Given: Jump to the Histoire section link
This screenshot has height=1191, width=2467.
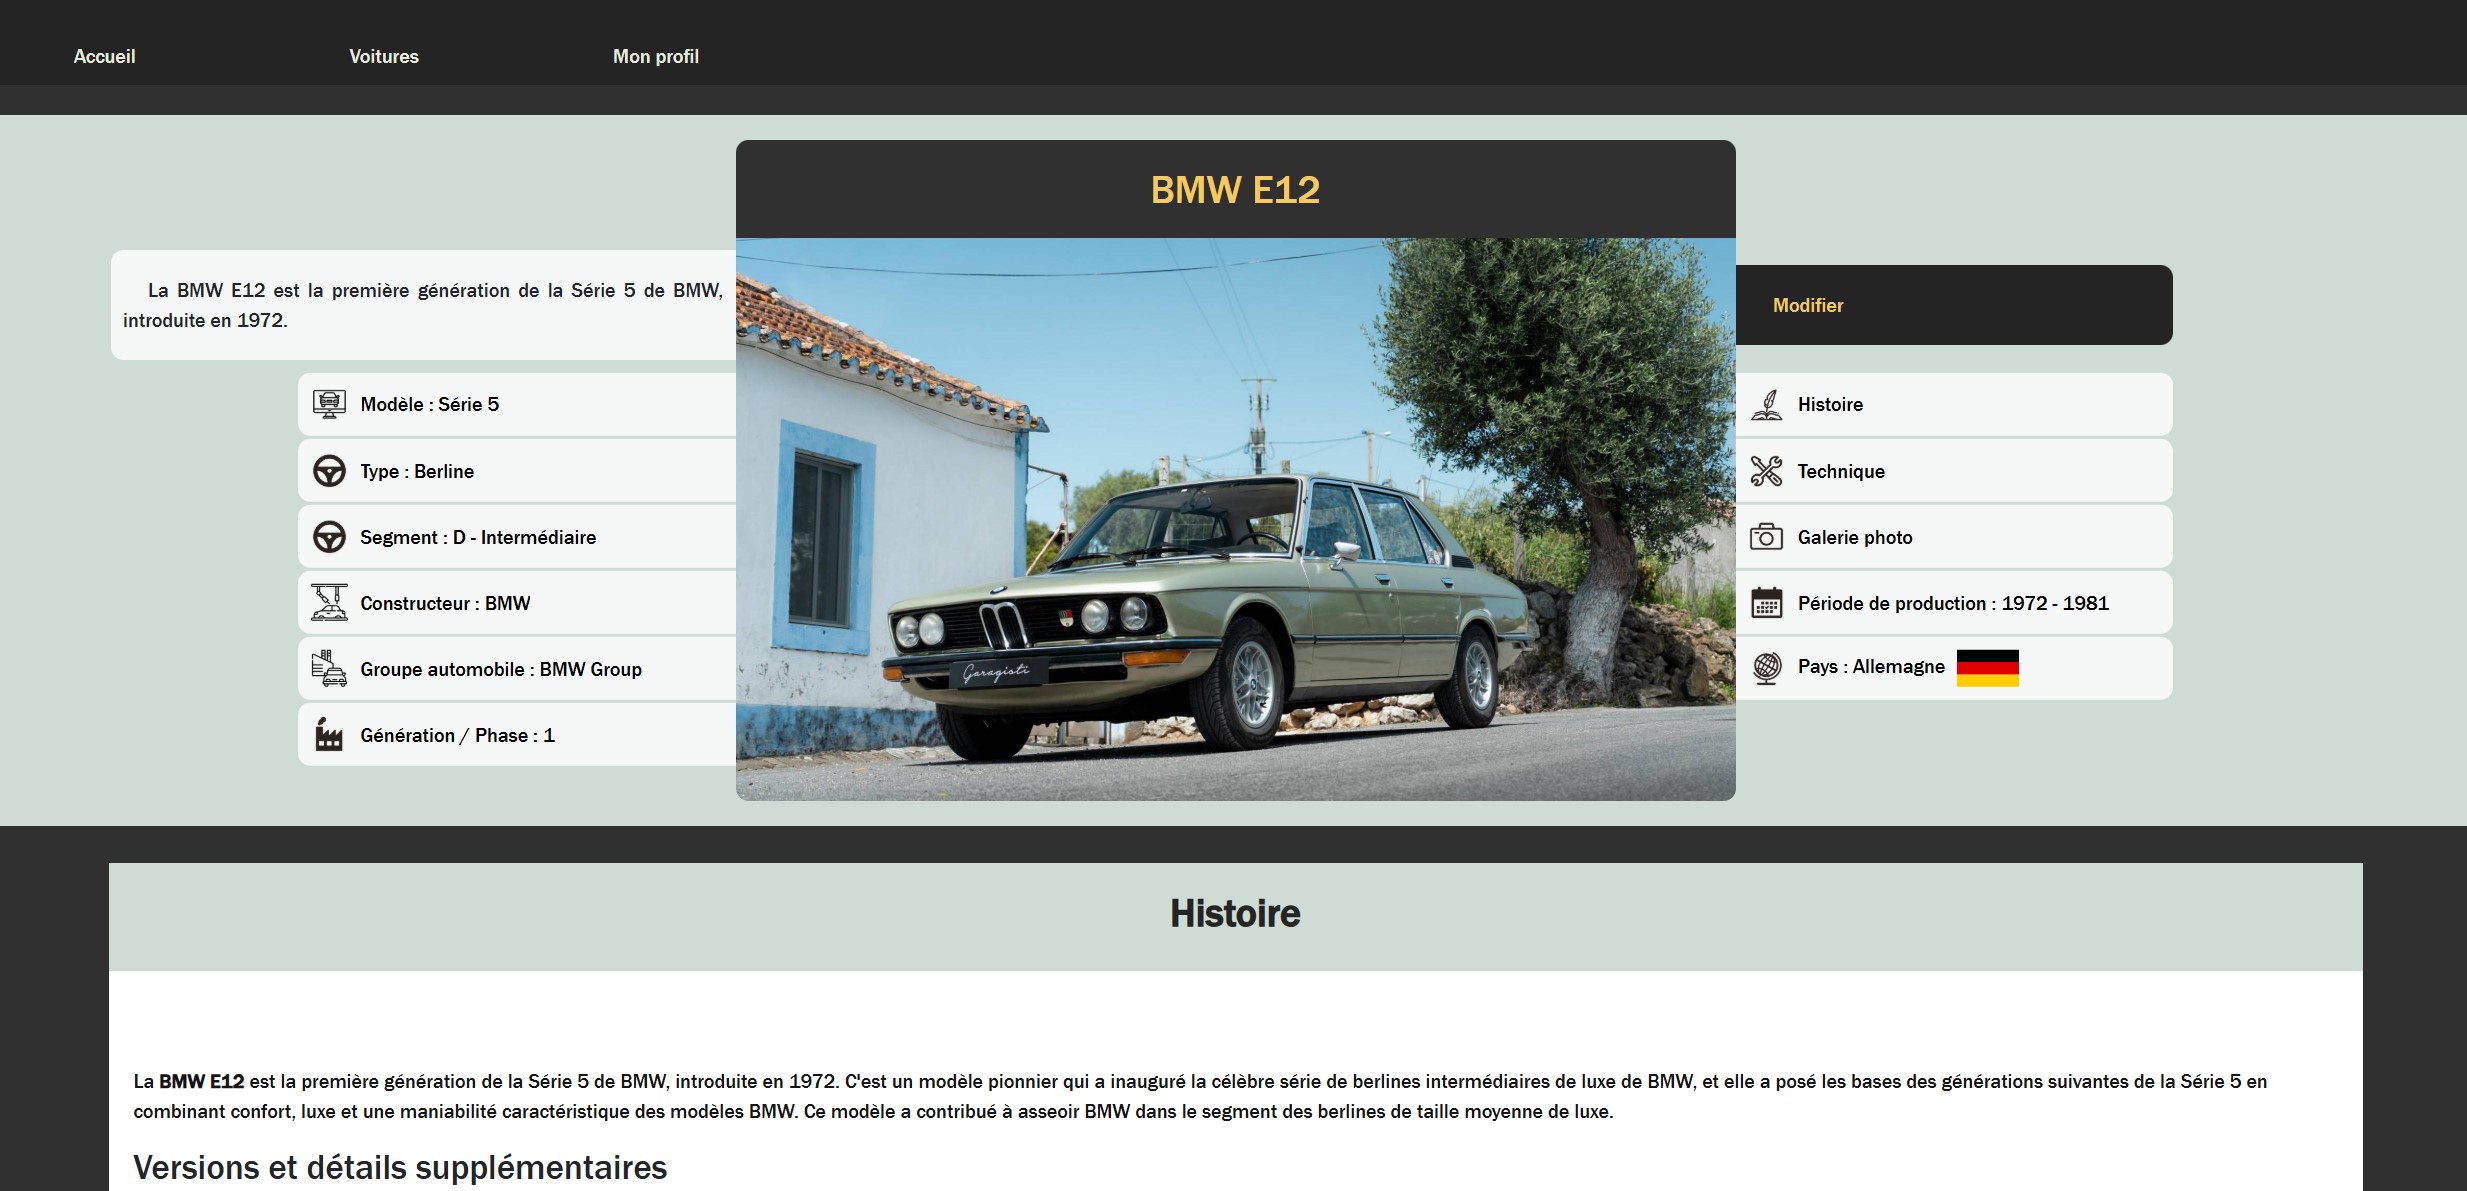Looking at the screenshot, I should (x=1830, y=405).
